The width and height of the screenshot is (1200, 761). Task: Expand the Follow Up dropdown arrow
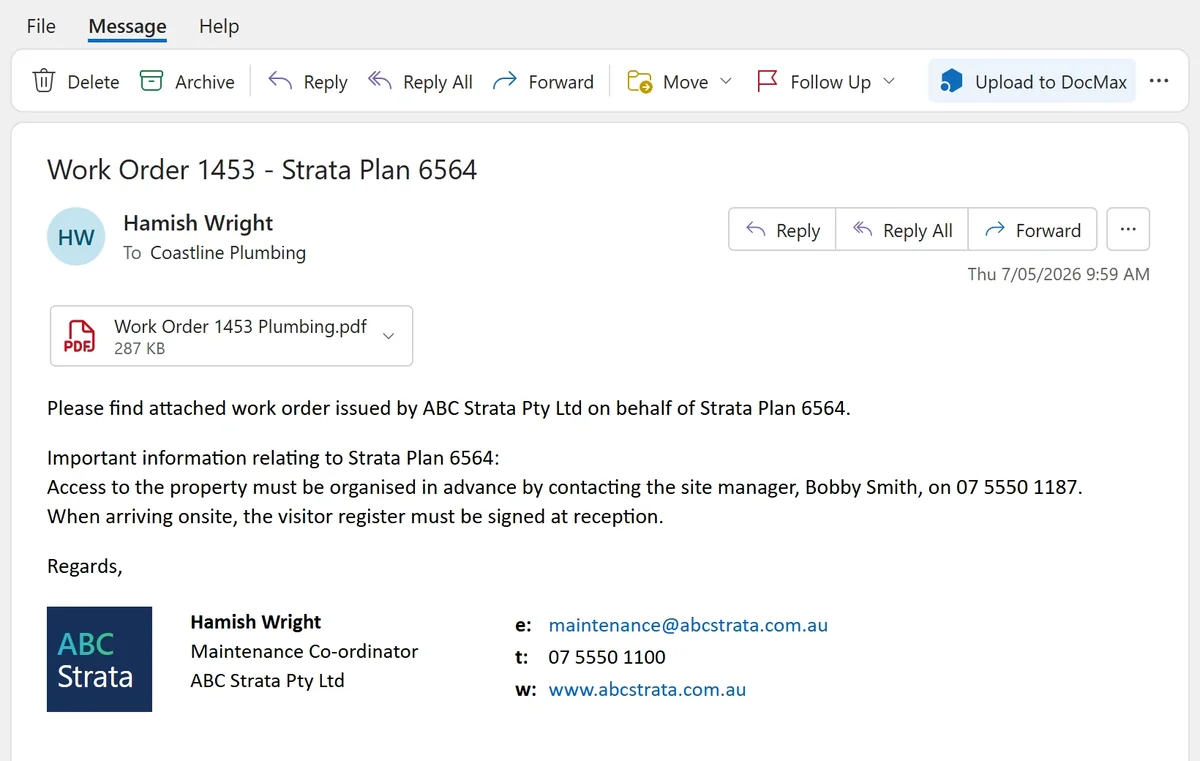coord(888,82)
